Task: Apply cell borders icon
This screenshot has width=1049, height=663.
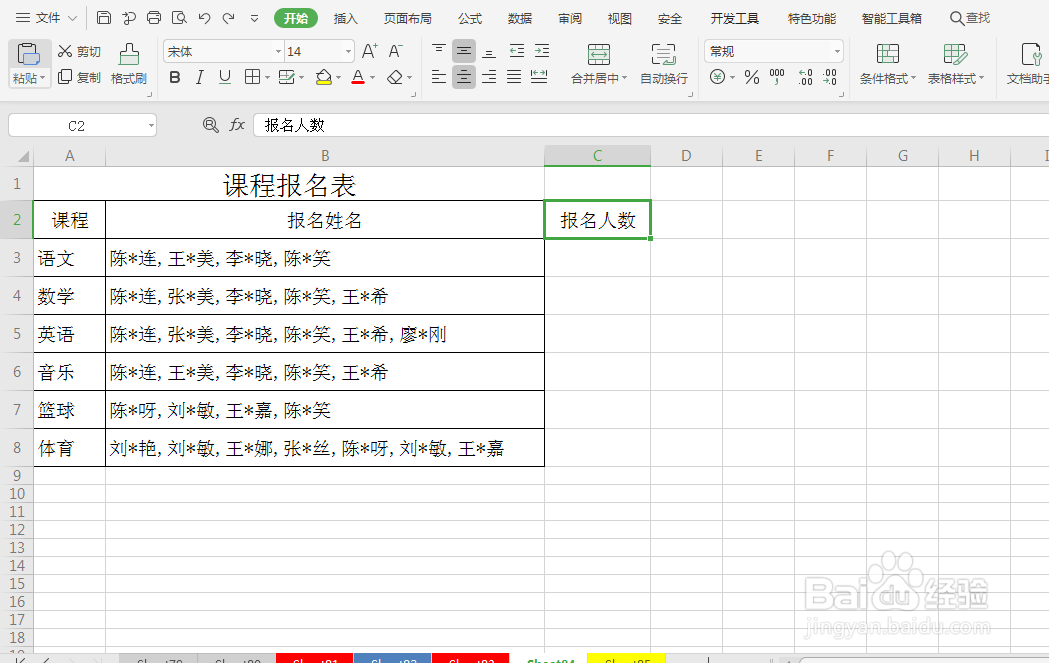Action: pyautogui.click(x=252, y=78)
